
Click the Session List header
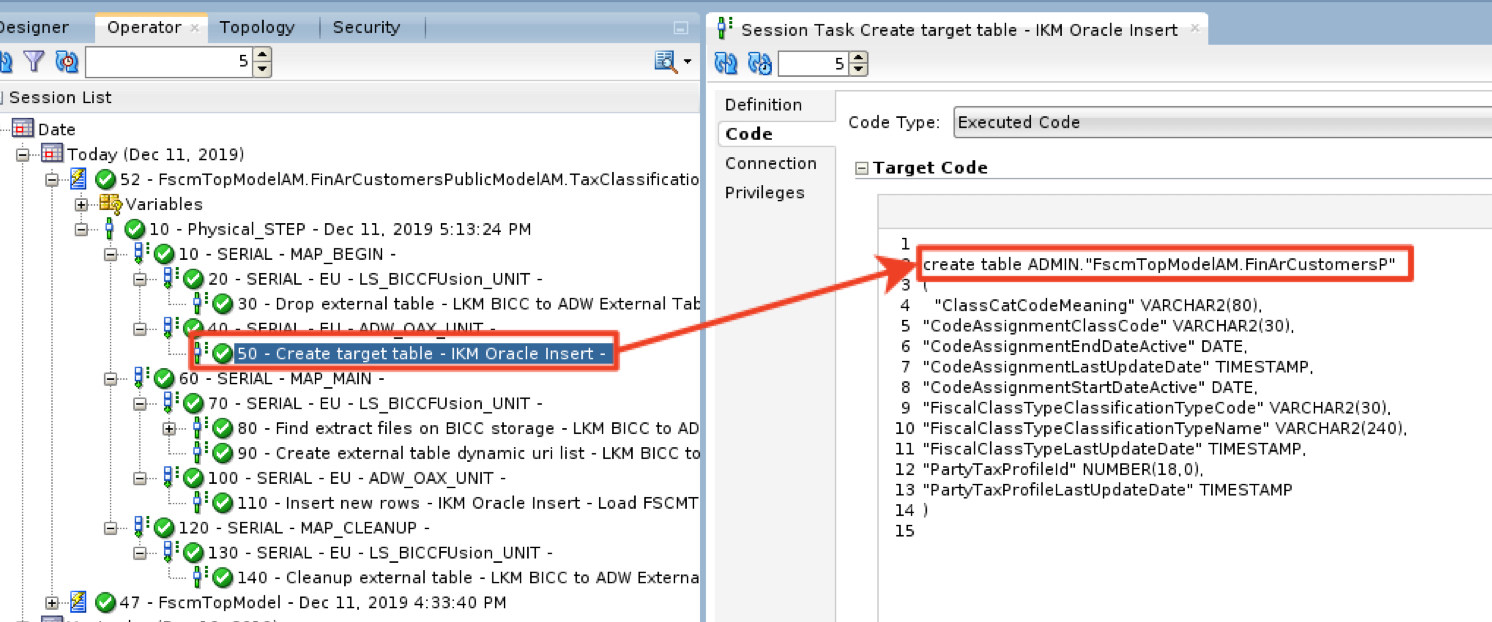coord(60,97)
